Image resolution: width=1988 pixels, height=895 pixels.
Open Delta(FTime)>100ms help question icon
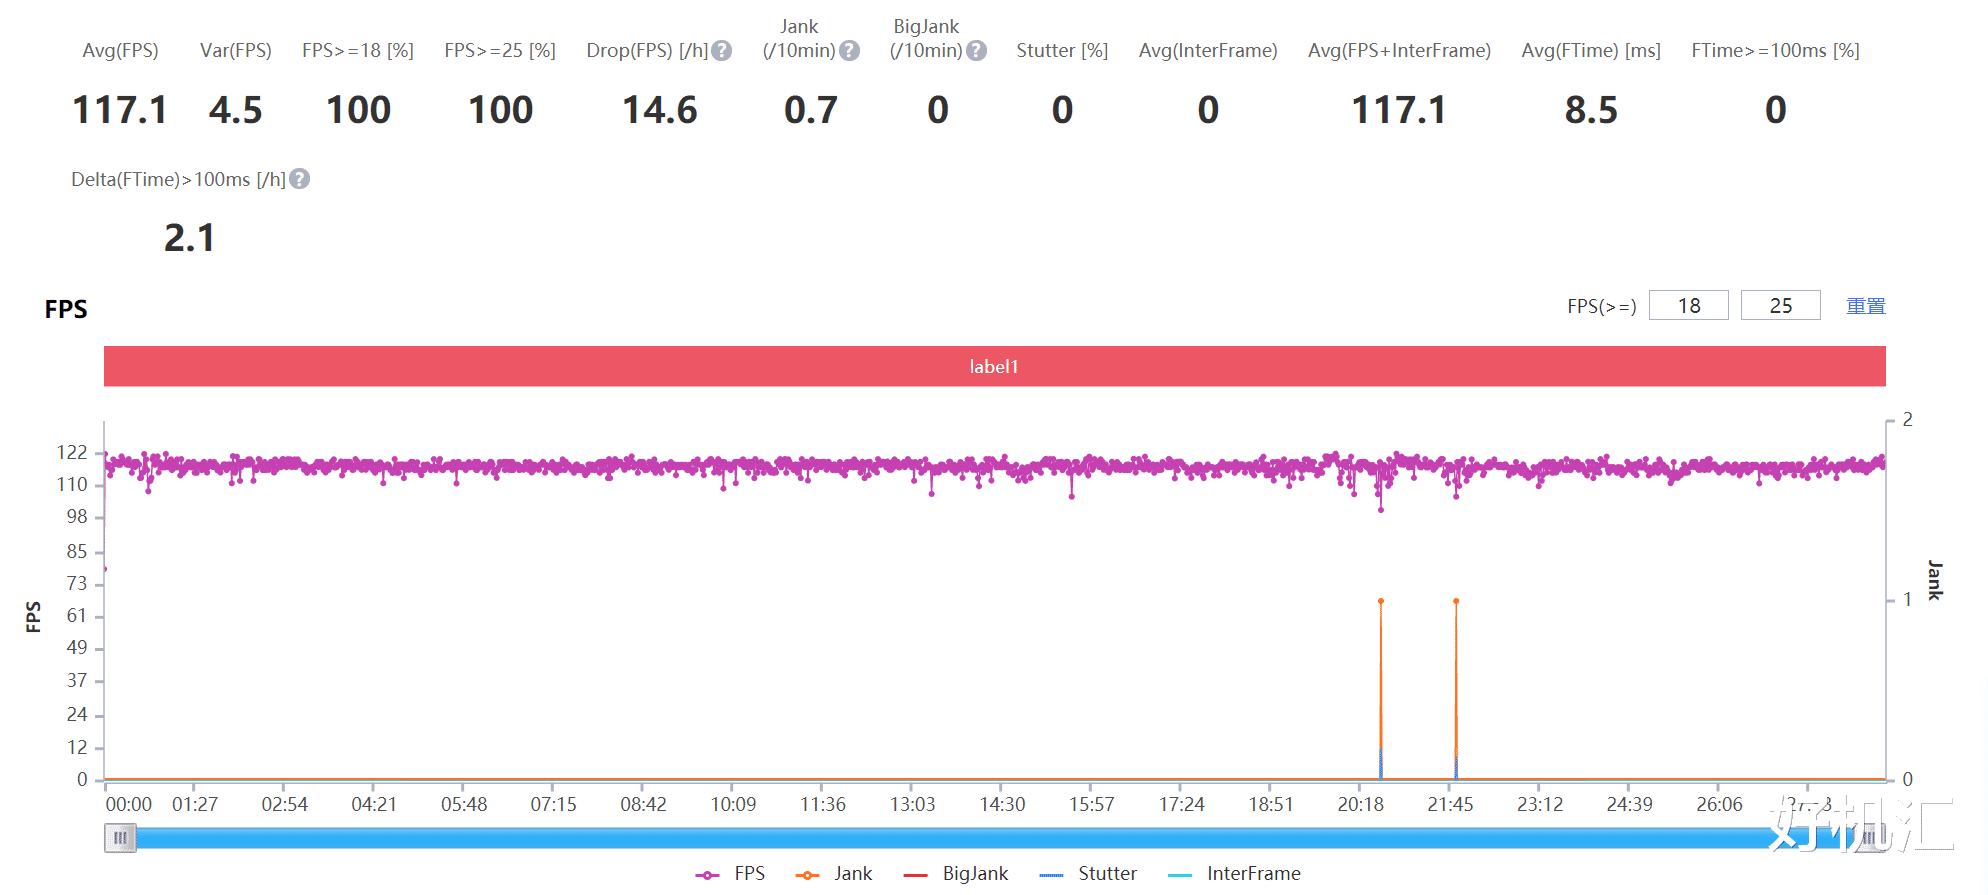pos(299,179)
